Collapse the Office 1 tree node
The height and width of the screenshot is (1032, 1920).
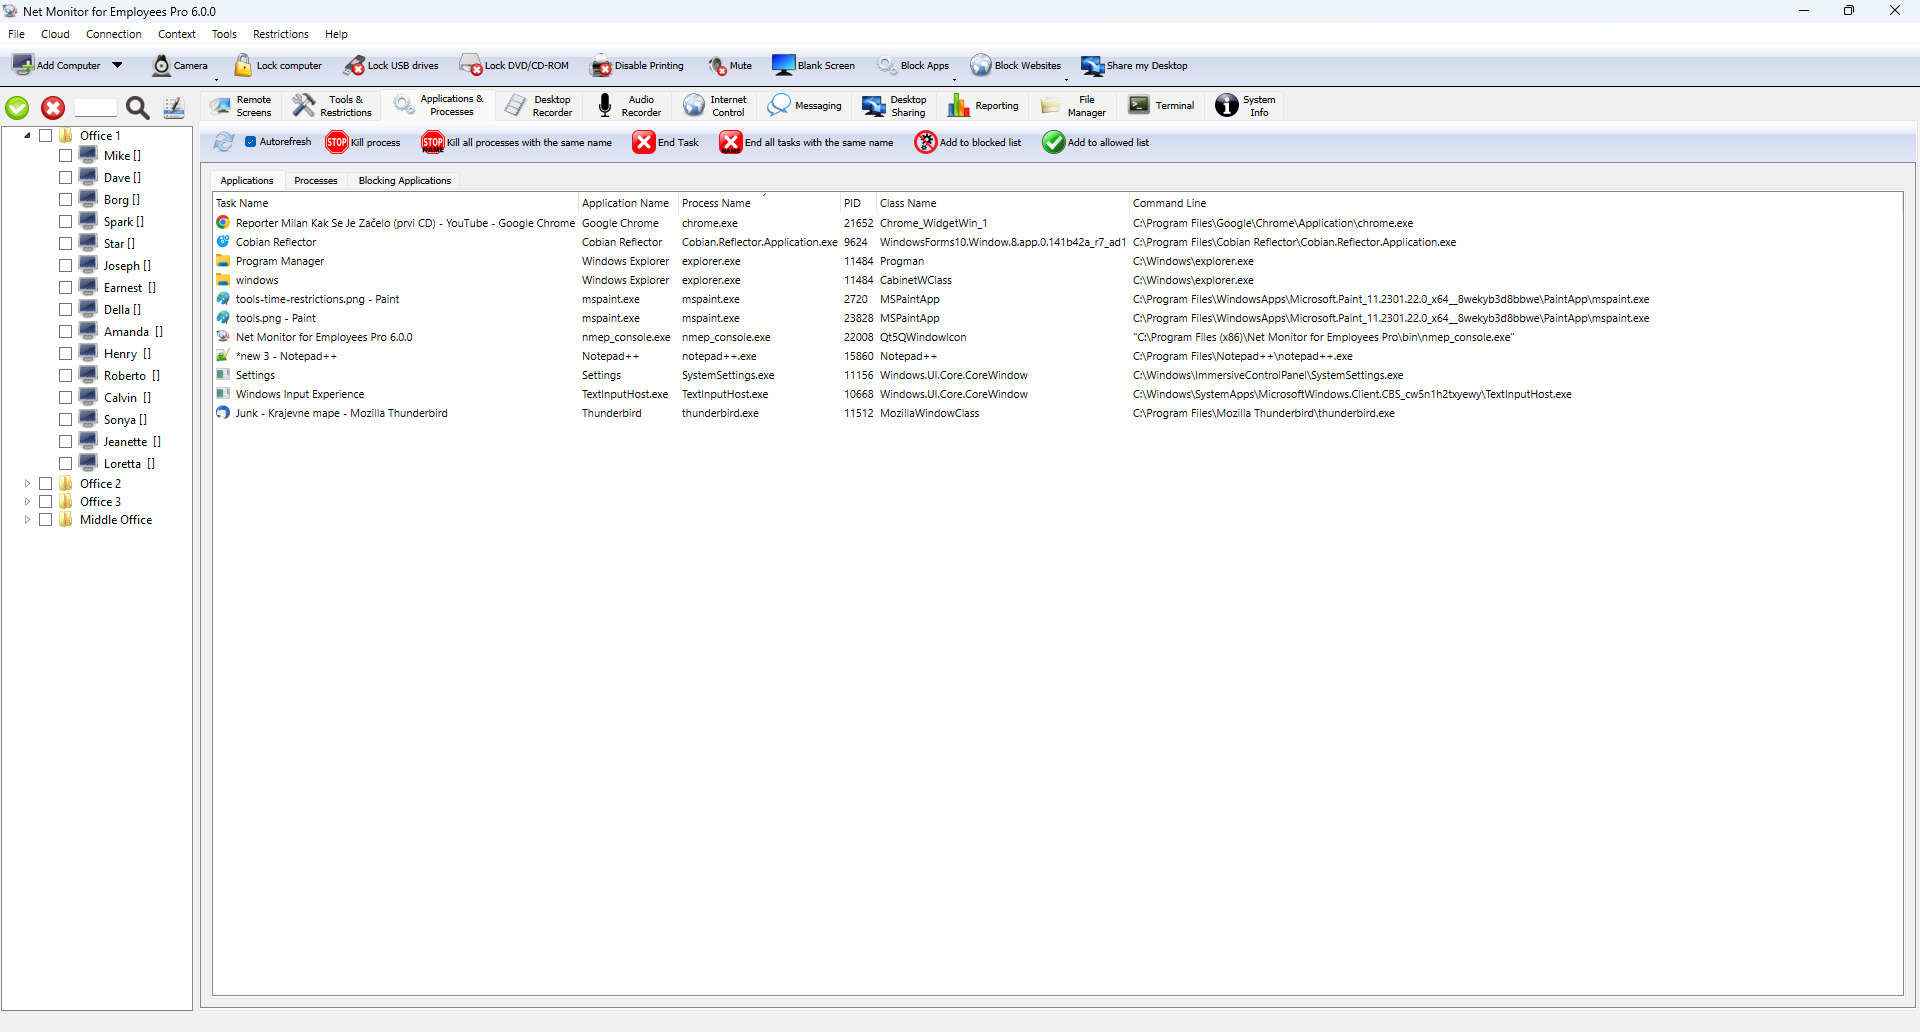pos(27,136)
